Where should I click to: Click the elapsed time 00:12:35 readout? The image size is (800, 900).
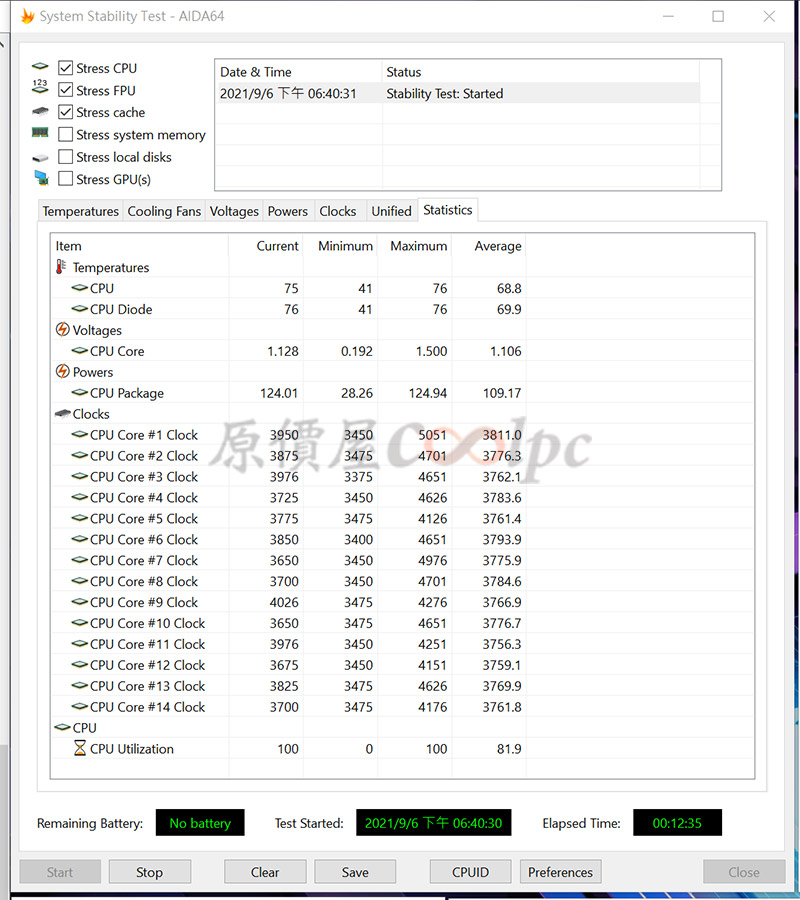(x=677, y=823)
